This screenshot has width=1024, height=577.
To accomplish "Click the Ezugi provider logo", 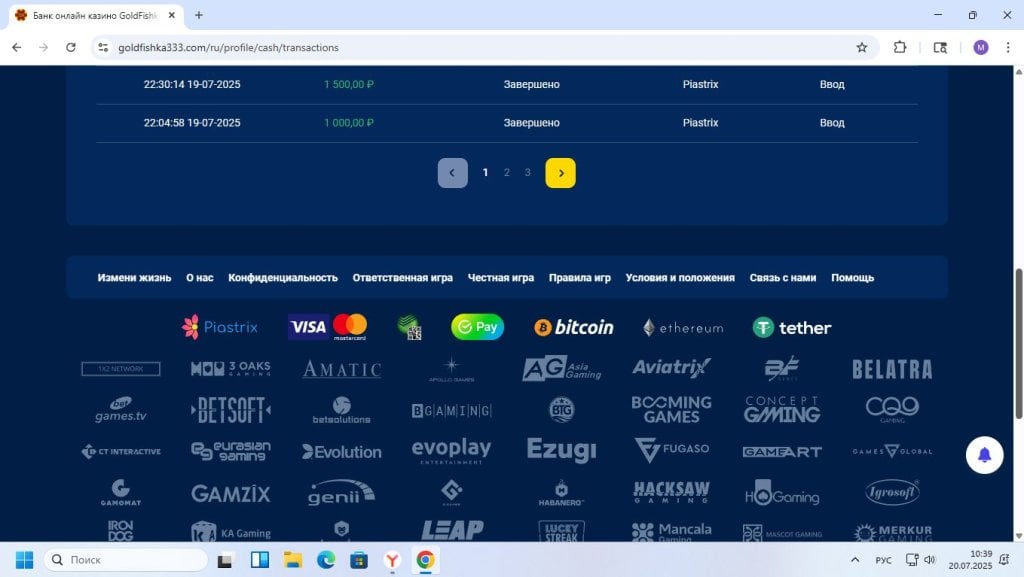I will tap(562, 450).
